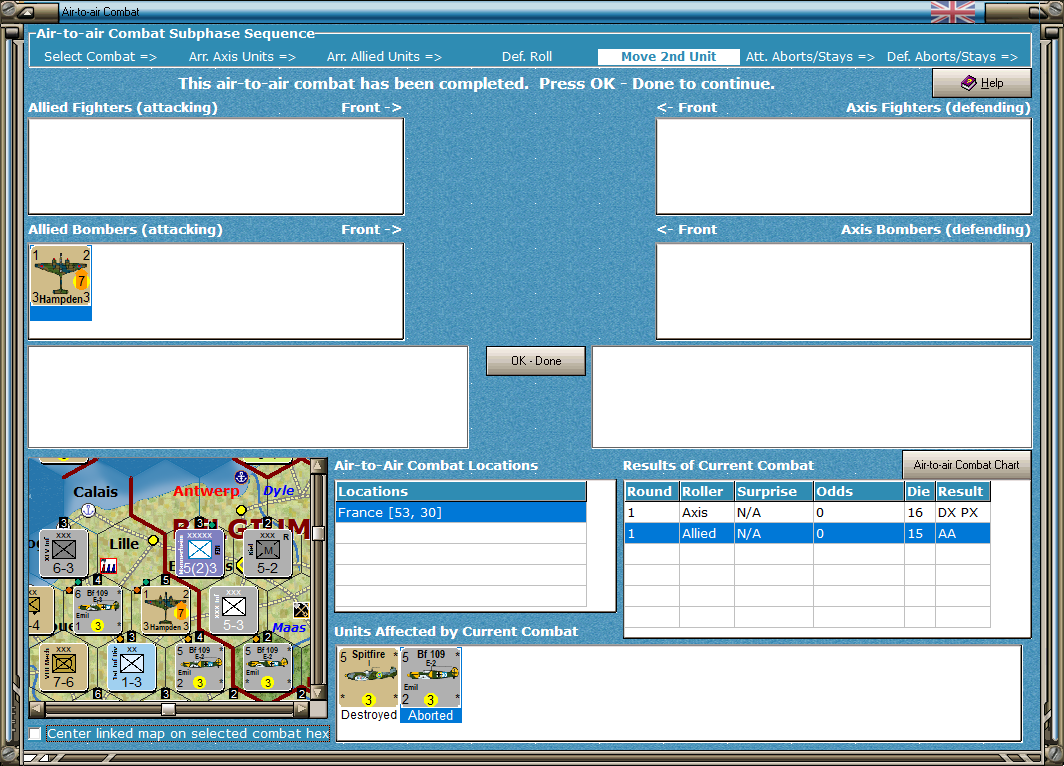Click the 5-3 infantry counter near Maas
Screen dimensions: 1064x766
[233, 610]
